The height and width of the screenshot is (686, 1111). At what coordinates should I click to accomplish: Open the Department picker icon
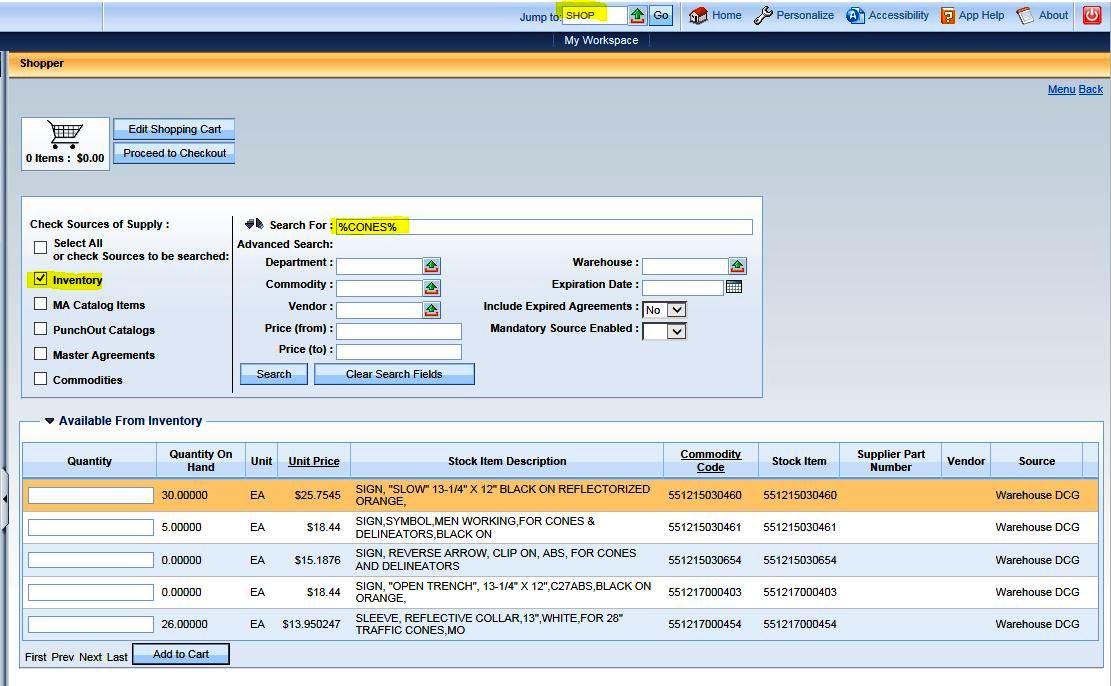(431, 265)
